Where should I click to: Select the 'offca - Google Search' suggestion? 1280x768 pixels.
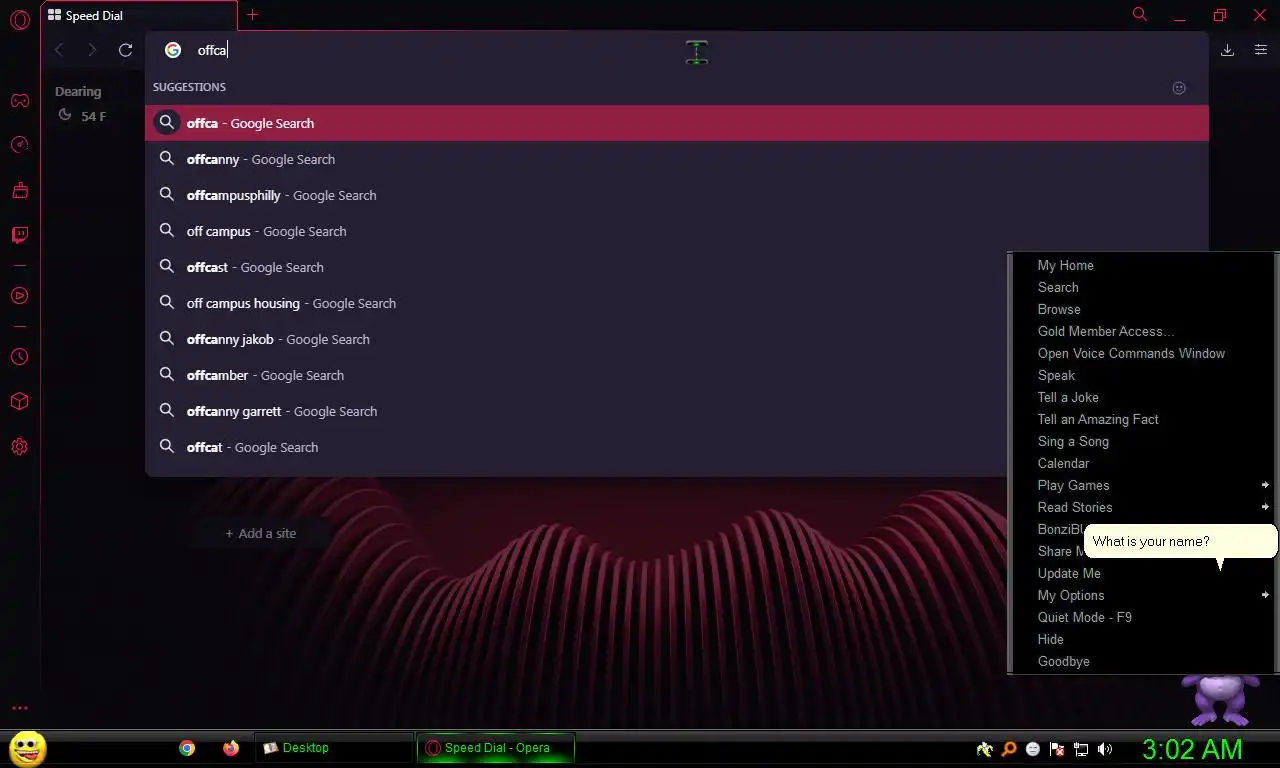pyautogui.click(x=677, y=123)
